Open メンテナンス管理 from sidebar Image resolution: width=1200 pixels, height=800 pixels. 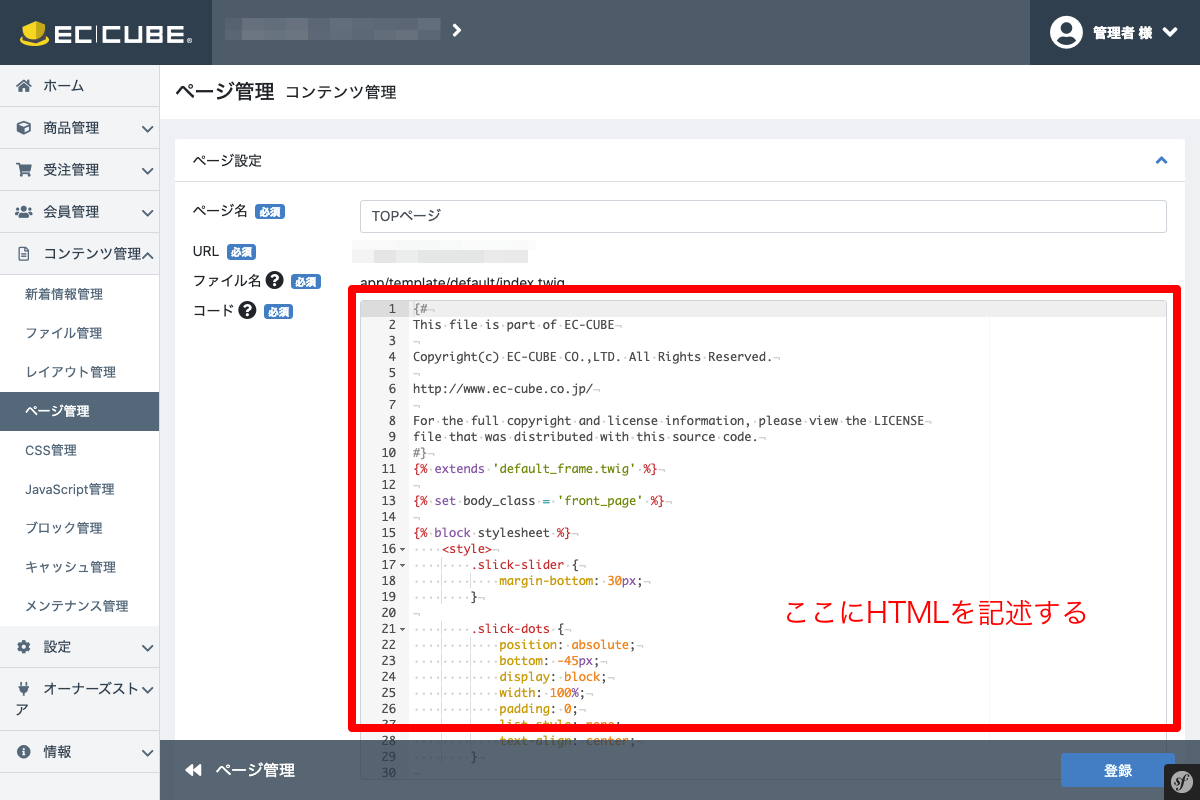[79, 606]
